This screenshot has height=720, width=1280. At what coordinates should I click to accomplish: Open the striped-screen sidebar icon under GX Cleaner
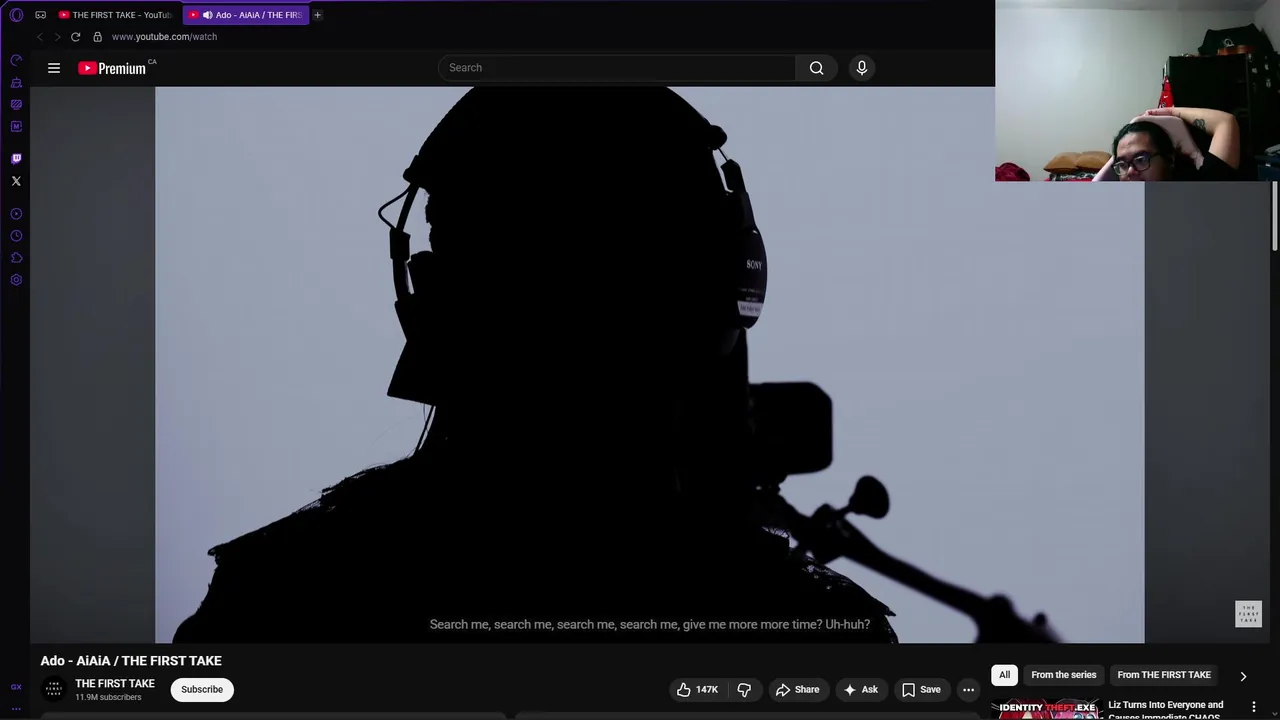[x=16, y=105]
